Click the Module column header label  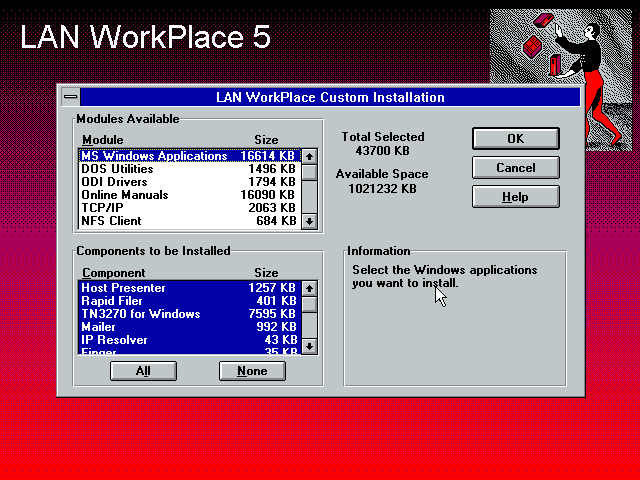102,140
